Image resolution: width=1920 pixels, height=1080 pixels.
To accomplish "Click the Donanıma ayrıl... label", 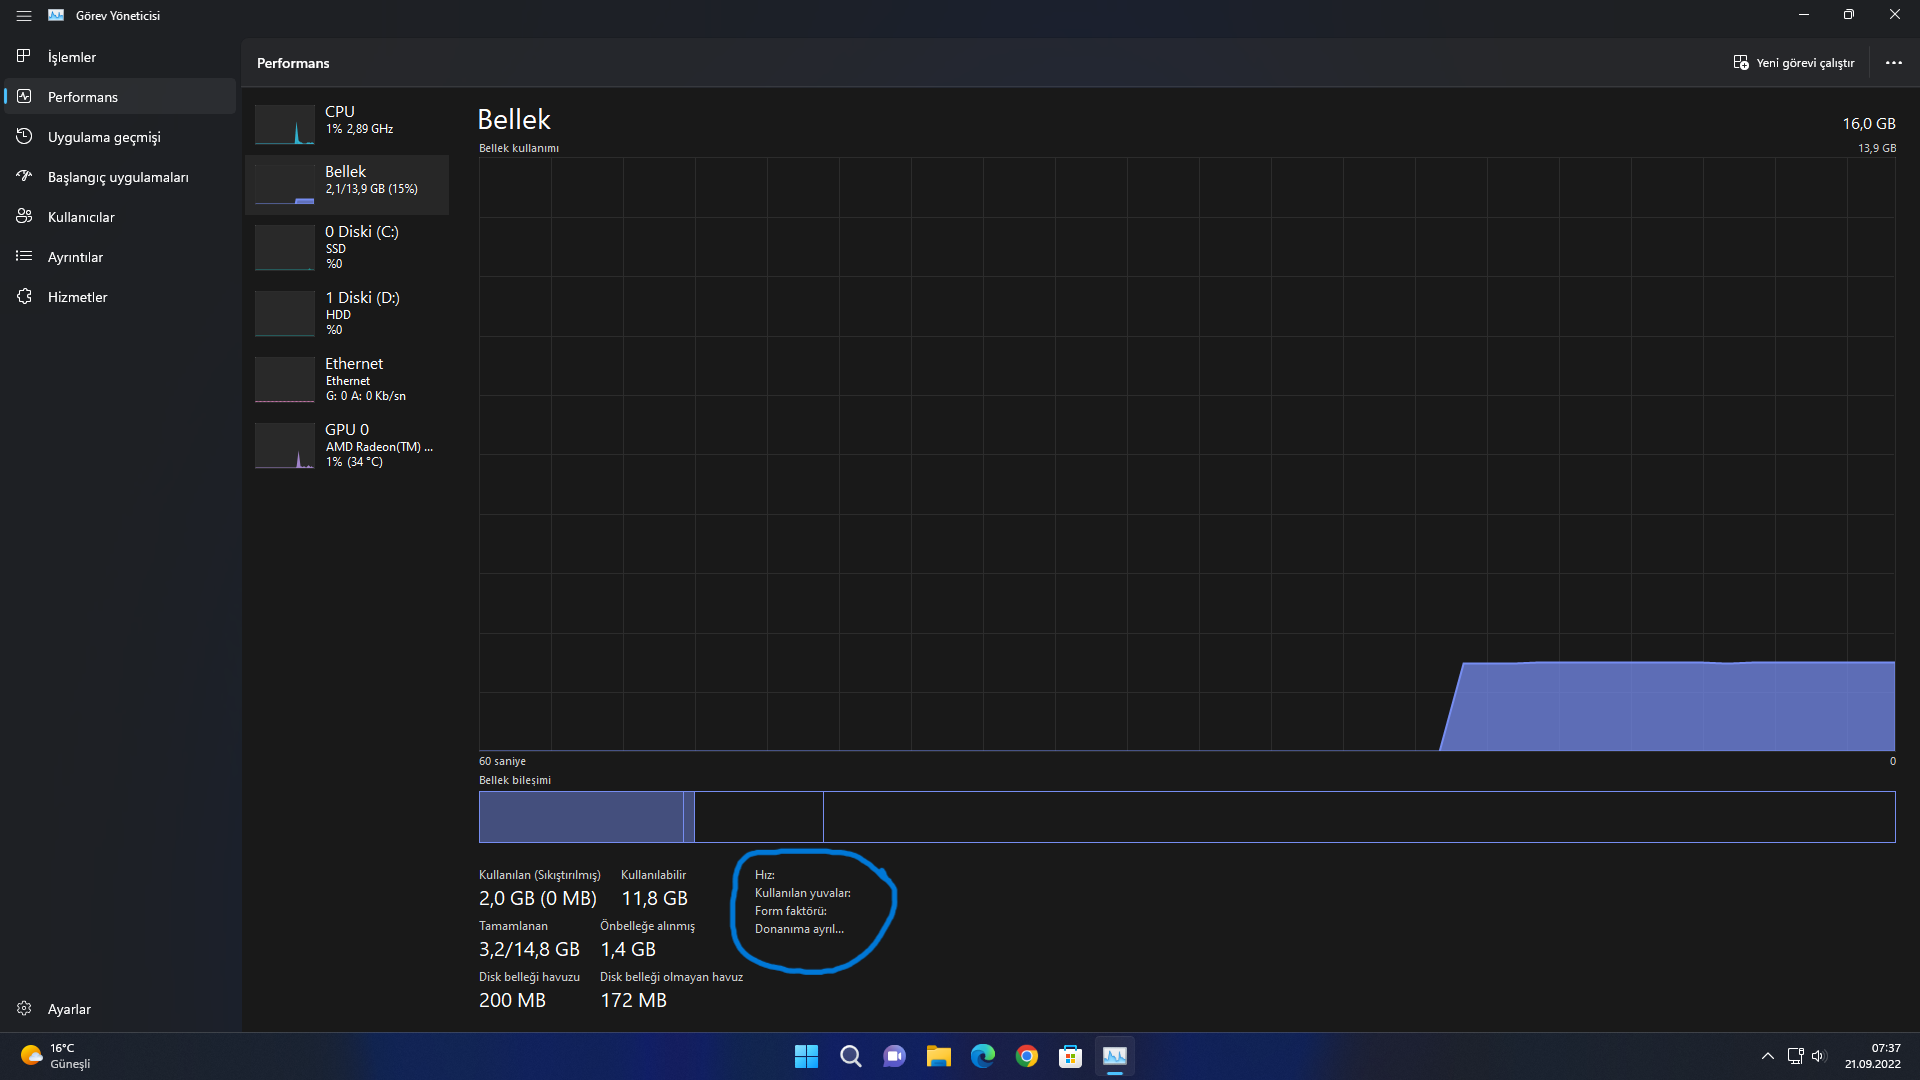I will (799, 929).
